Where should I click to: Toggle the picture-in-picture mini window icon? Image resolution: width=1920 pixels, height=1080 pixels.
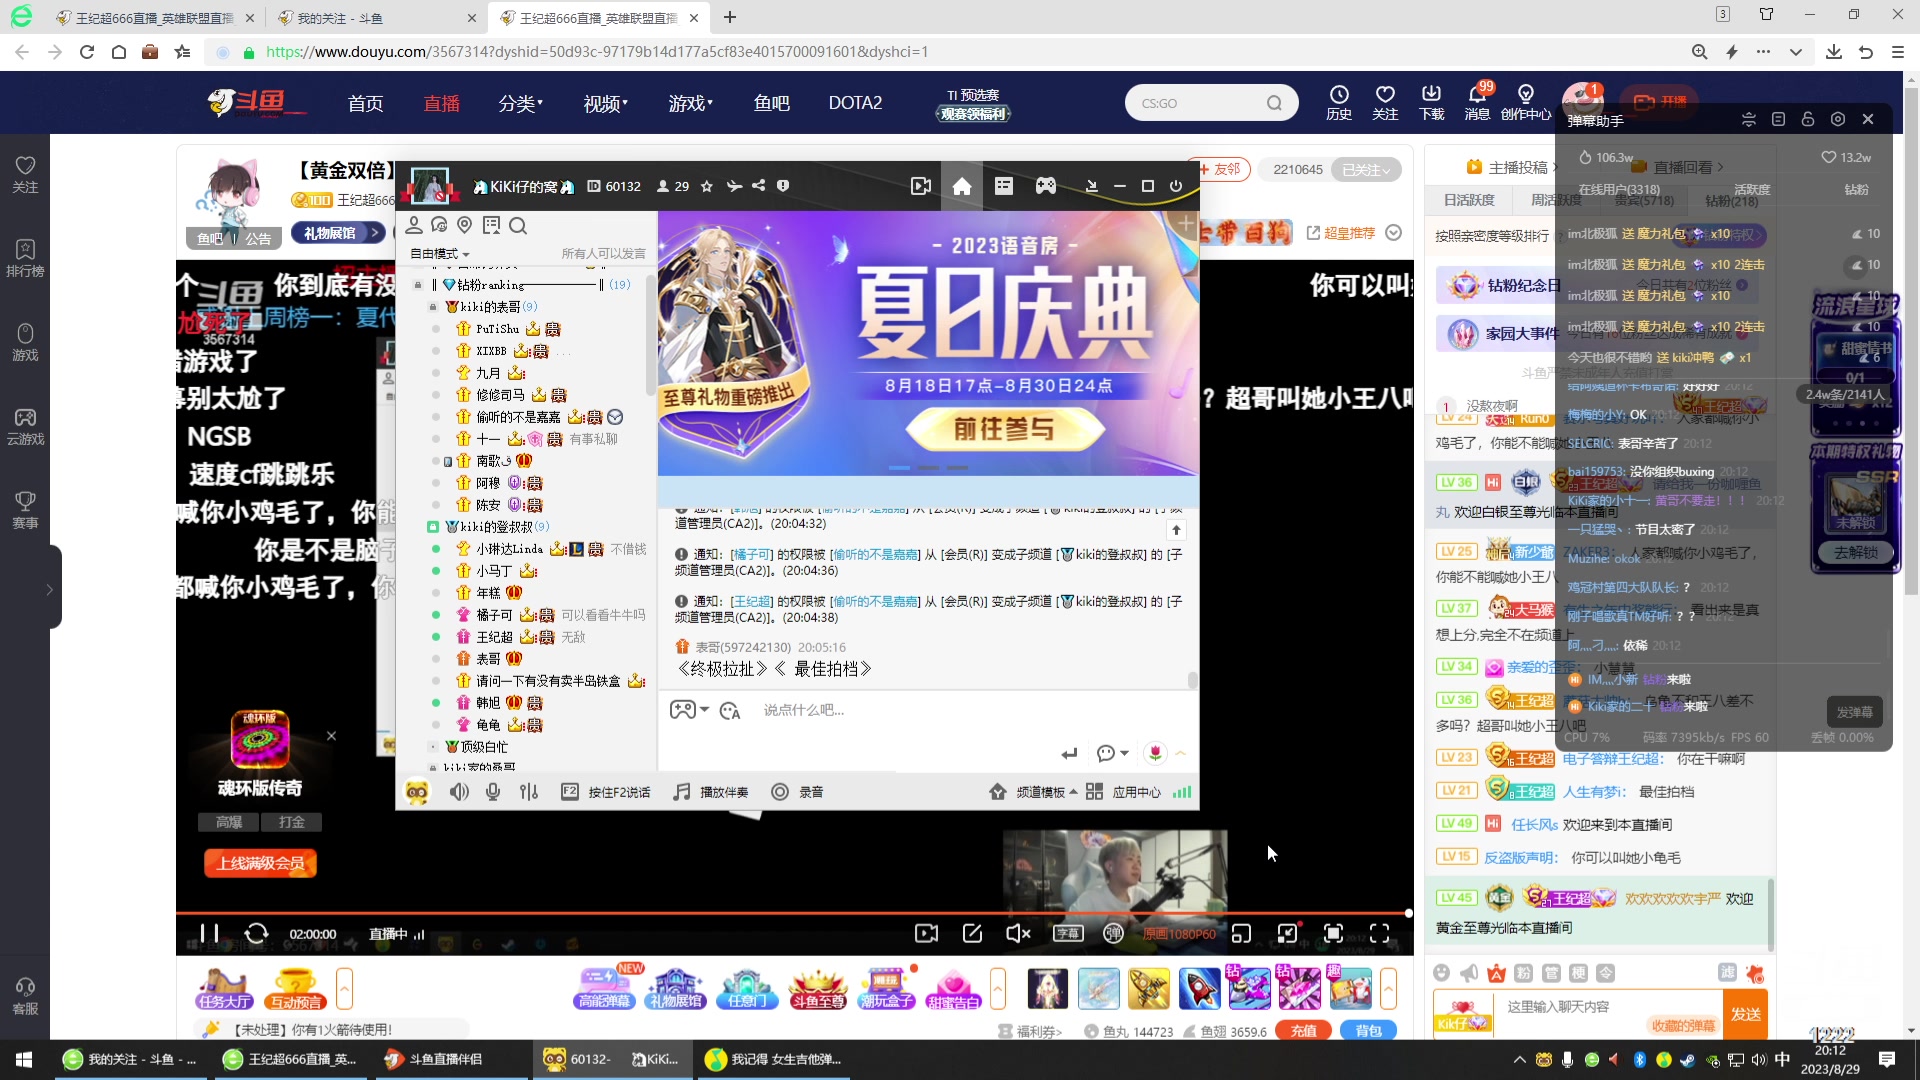click(x=1241, y=933)
